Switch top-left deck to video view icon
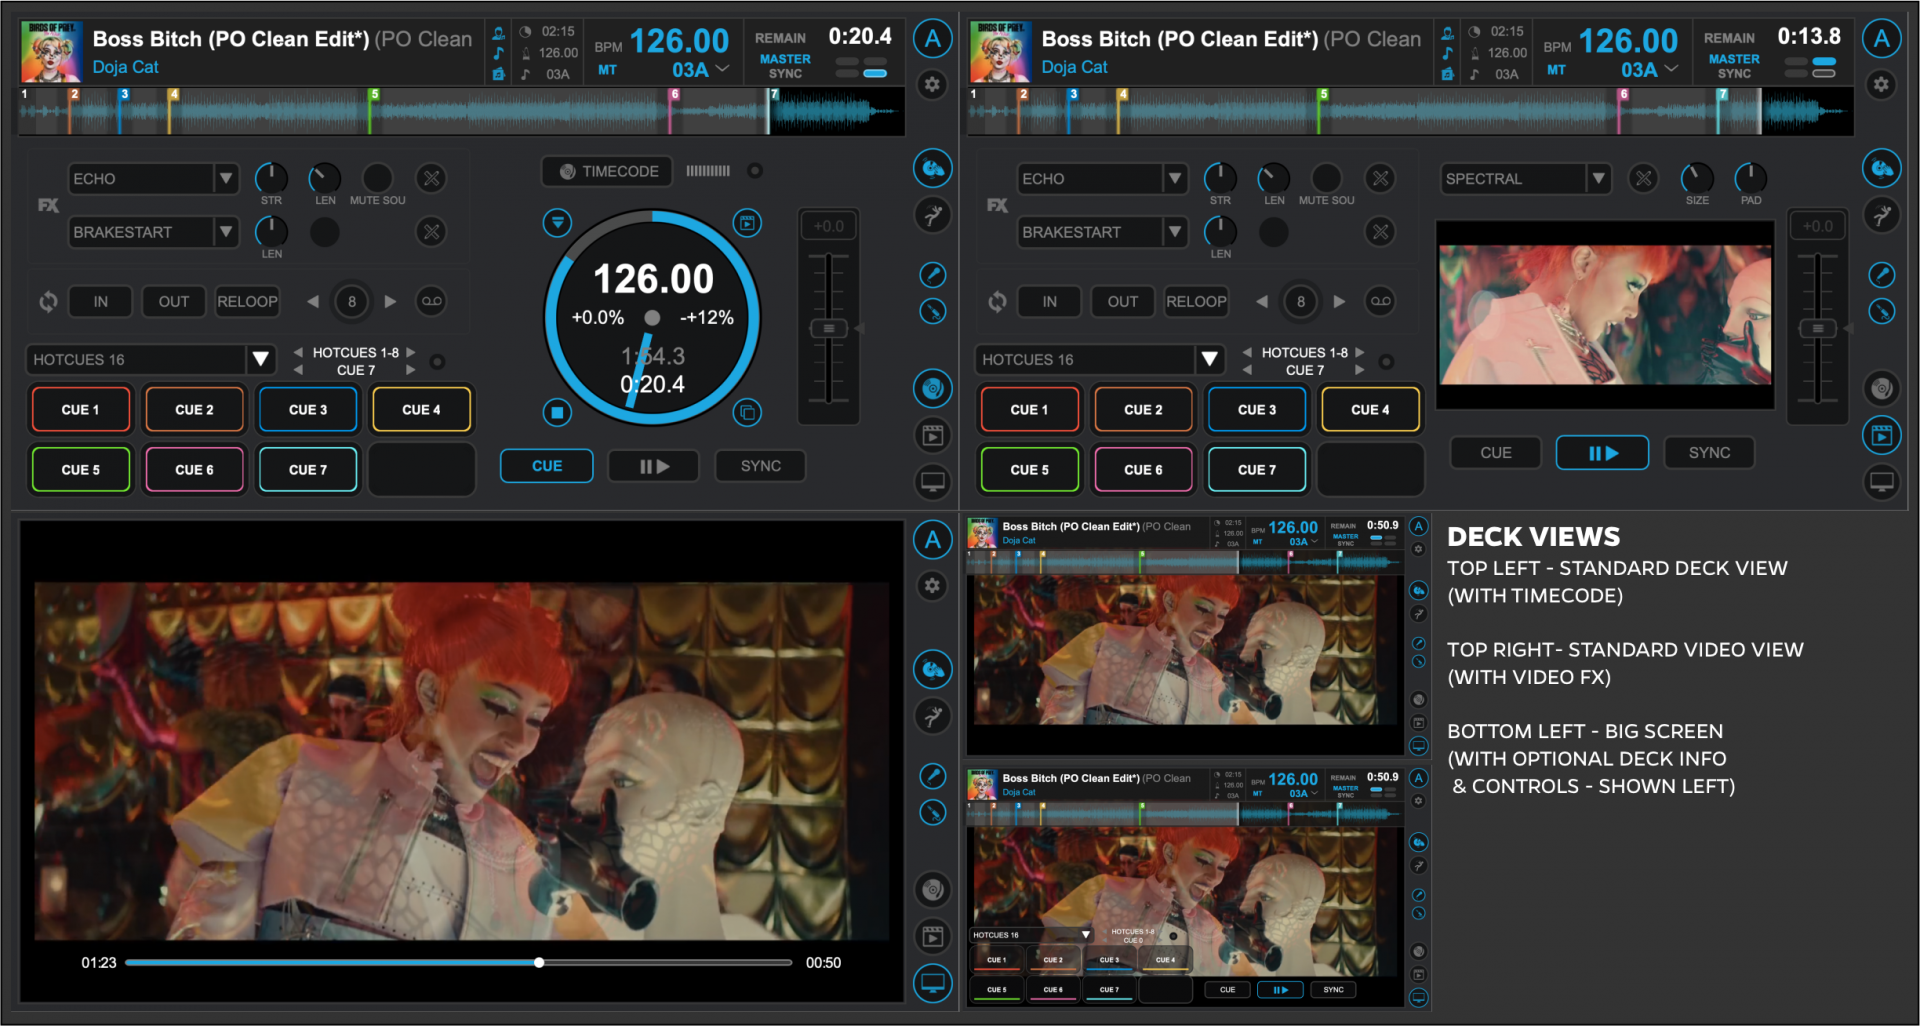1920x1026 pixels. point(932,435)
